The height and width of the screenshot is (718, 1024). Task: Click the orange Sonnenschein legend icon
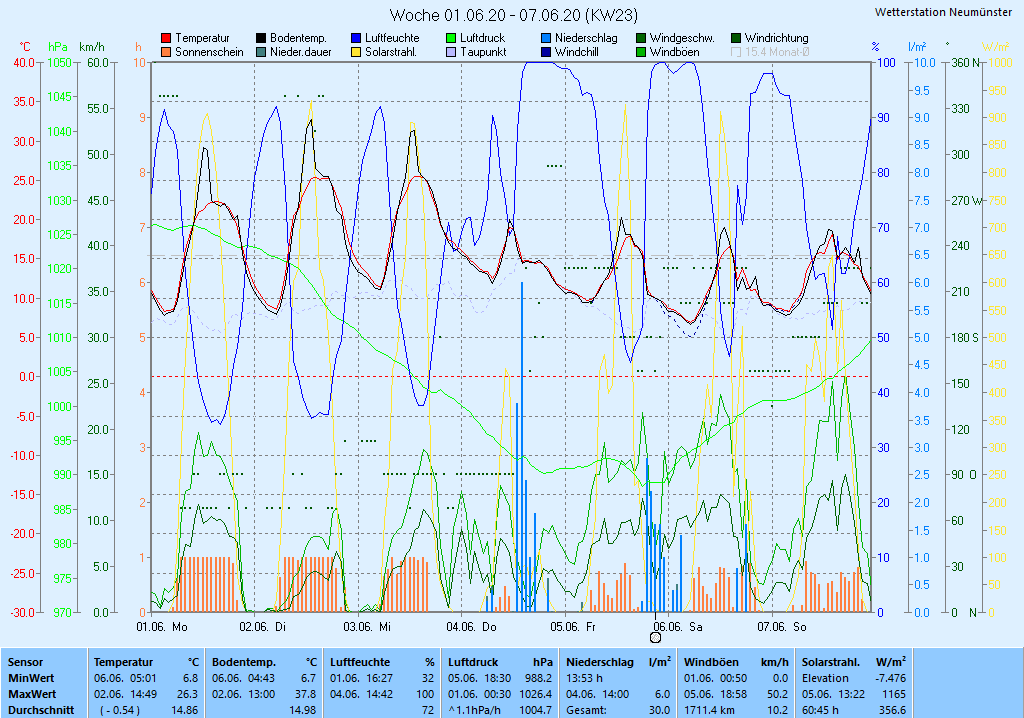click(x=167, y=52)
